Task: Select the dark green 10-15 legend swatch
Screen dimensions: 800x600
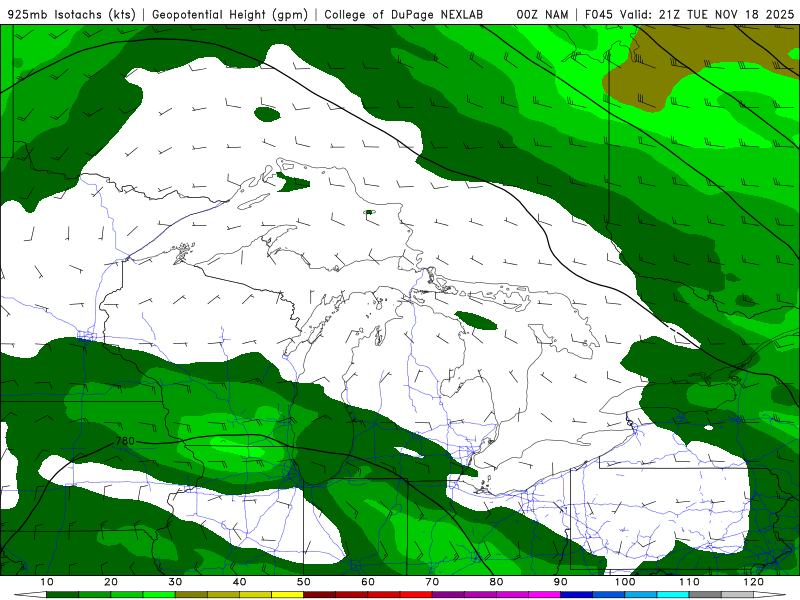Action: click(x=62, y=595)
